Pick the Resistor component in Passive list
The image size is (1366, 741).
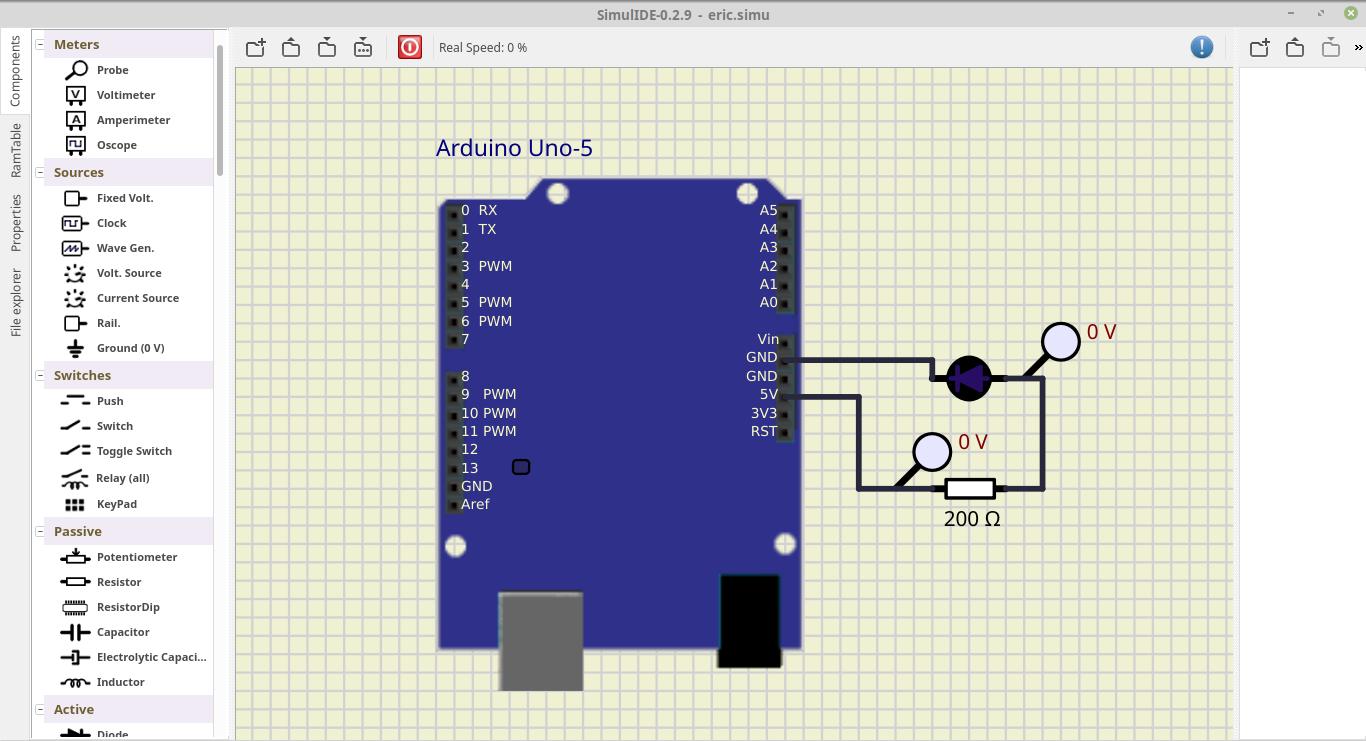click(118, 582)
